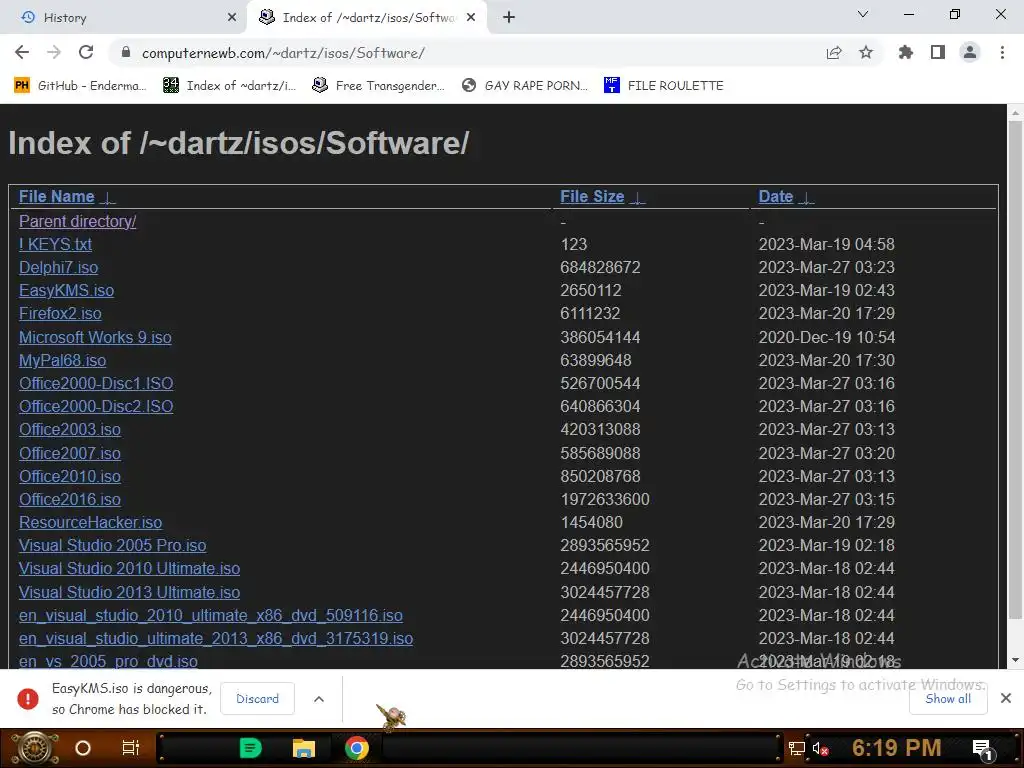Bookmark this page with the star icon
1024x768 pixels.
tap(866, 53)
